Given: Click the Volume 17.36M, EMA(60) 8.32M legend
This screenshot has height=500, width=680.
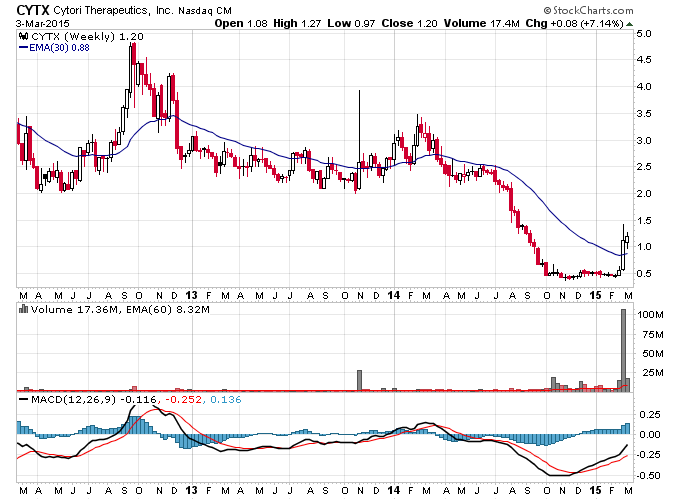Looking at the screenshot, I should click(120, 310).
